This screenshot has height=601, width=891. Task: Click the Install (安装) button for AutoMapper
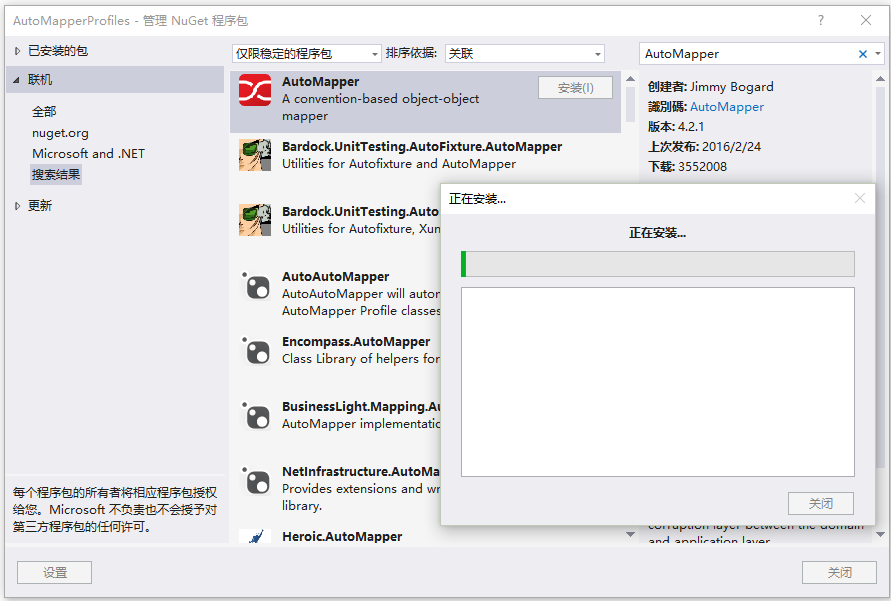tap(575, 87)
